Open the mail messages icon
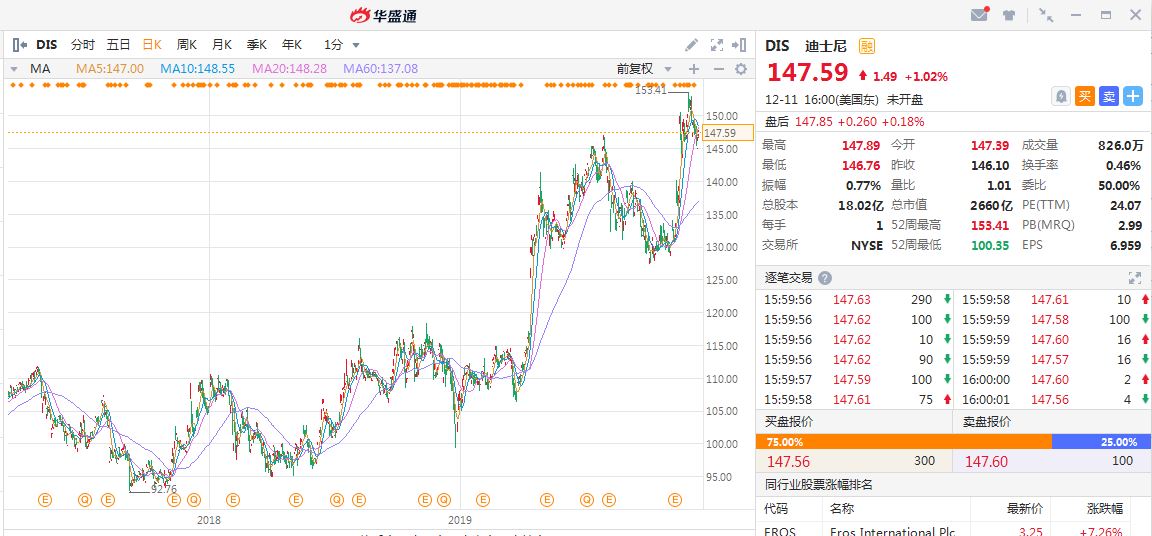 coord(980,15)
